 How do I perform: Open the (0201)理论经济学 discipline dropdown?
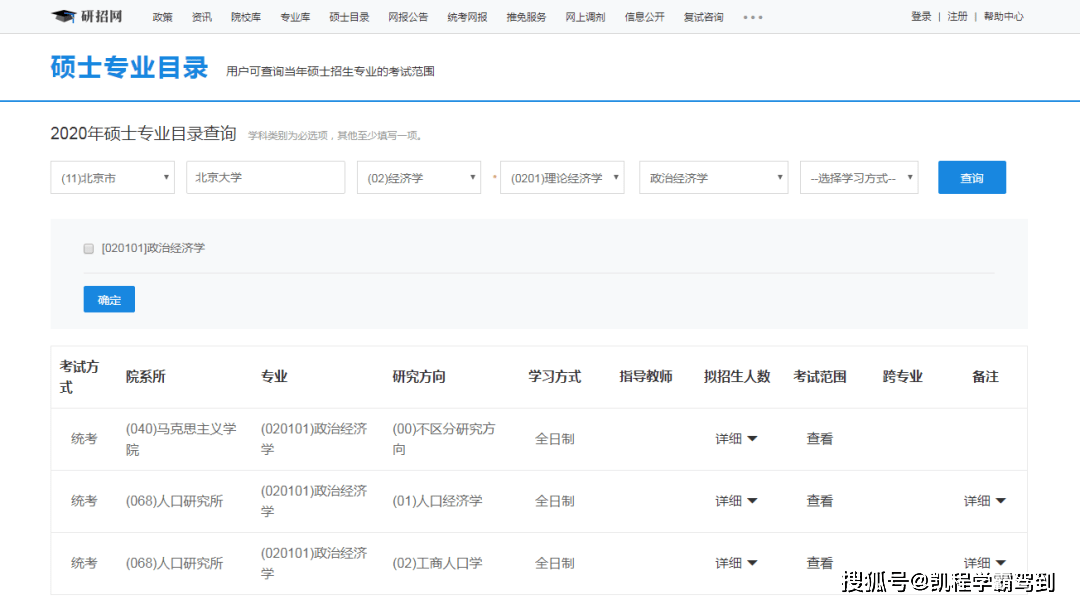tap(562, 178)
